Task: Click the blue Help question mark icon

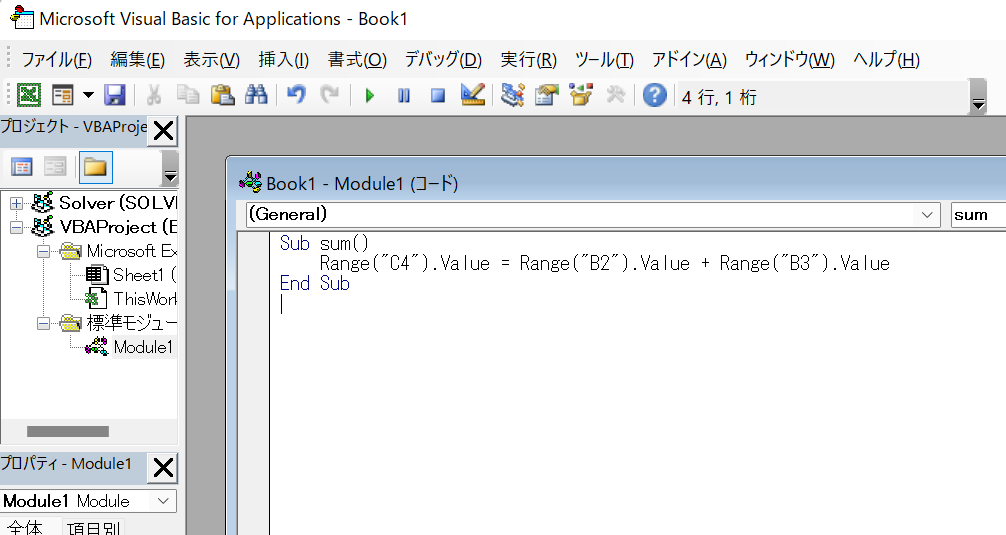Action: 655,95
